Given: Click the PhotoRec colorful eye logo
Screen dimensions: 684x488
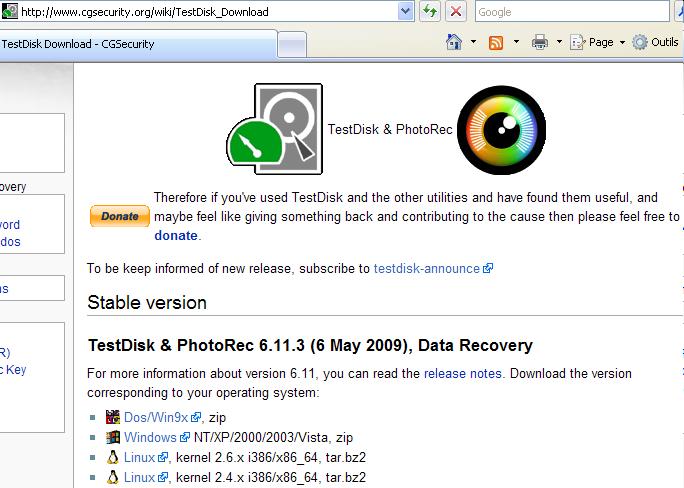Looking at the screenshot, I should 502,130.
